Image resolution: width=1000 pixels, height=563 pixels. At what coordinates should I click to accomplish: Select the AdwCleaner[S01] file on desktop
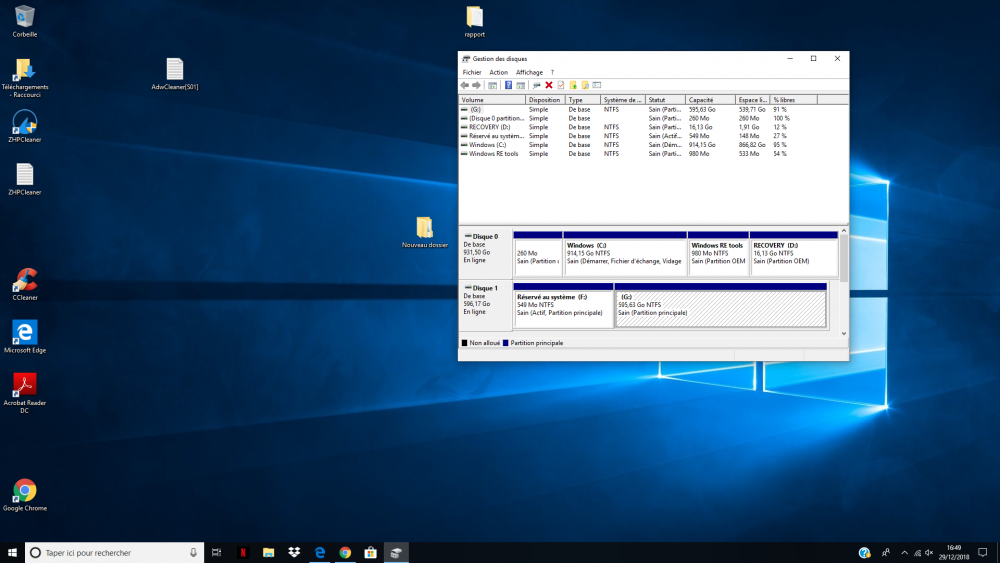coord(175,70)
